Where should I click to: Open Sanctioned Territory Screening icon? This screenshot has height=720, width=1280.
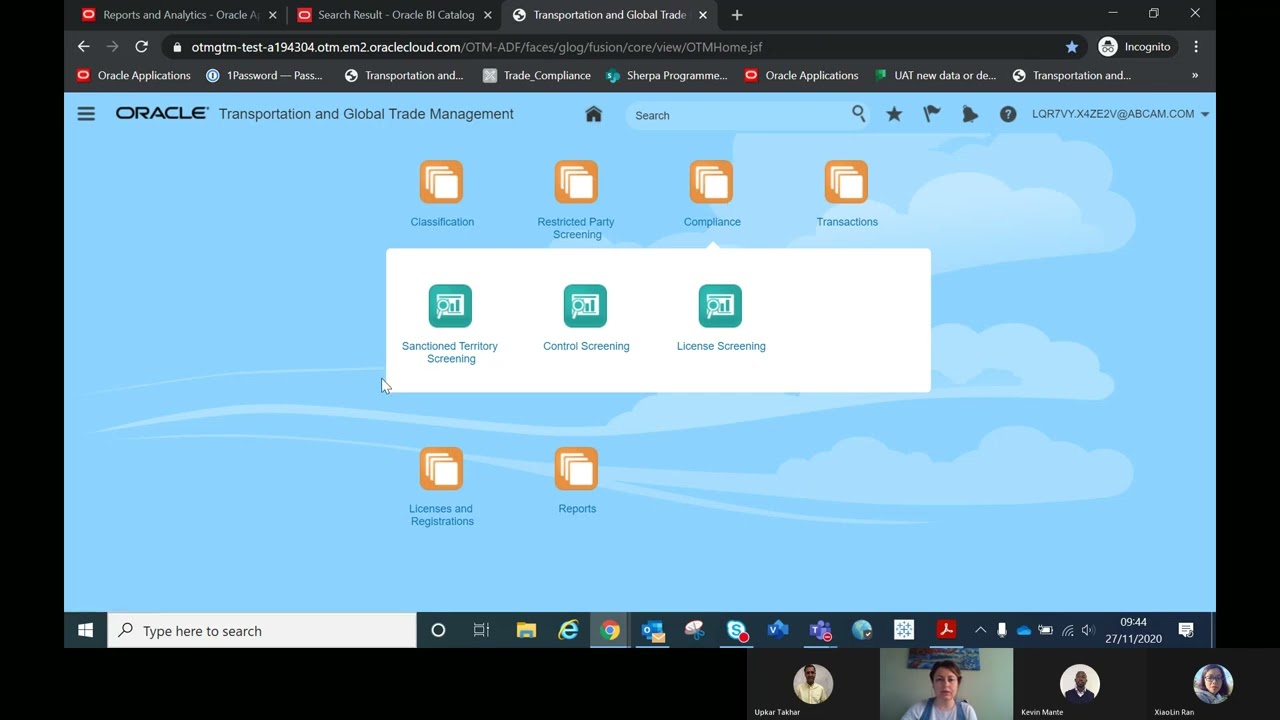pyautogui.click(x=450, y=306)
